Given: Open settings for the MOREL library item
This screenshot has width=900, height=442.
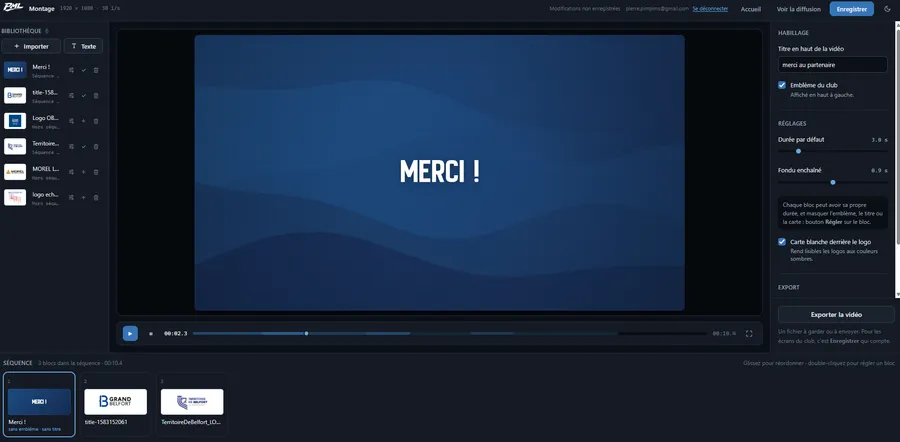Looking at the screenshot, I should (x=71, y=172).
